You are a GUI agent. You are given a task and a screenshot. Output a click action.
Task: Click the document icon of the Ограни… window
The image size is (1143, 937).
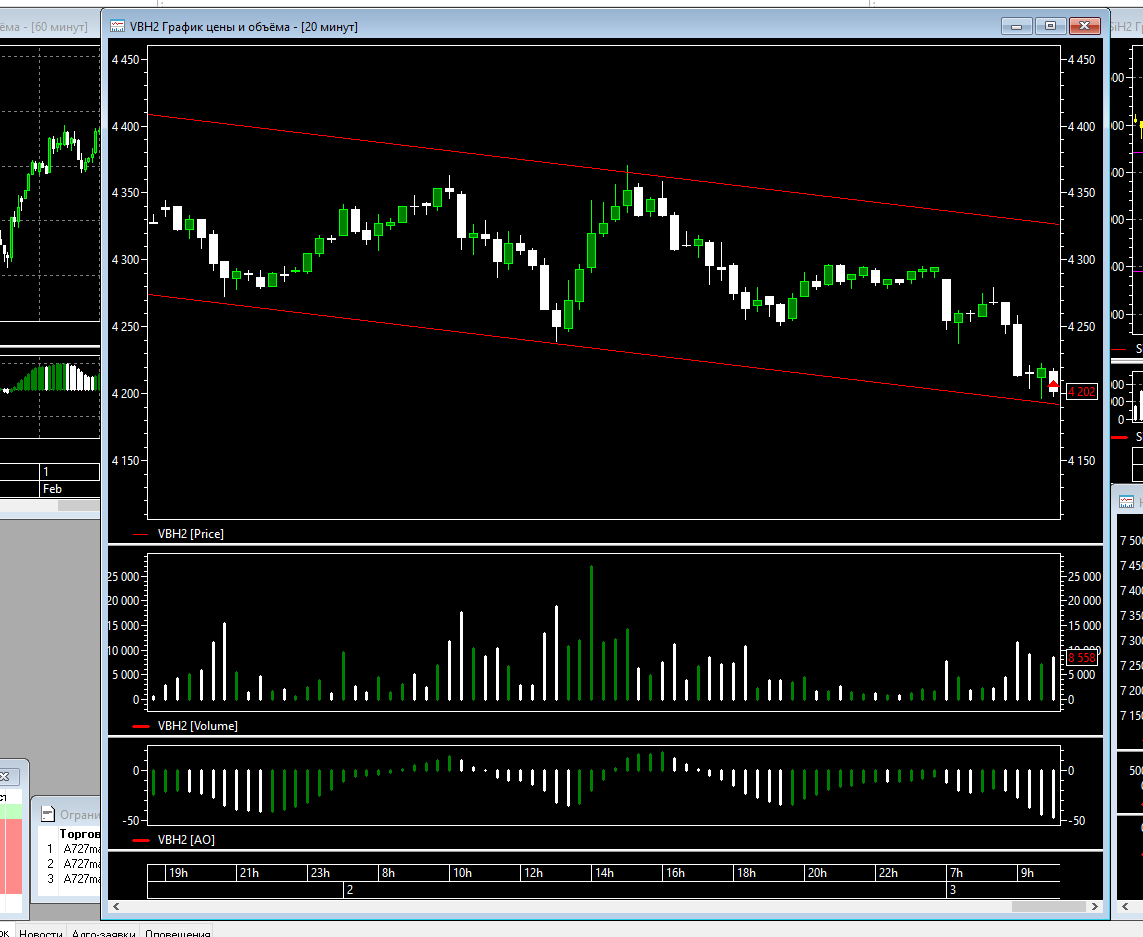(x=48, y=814)
